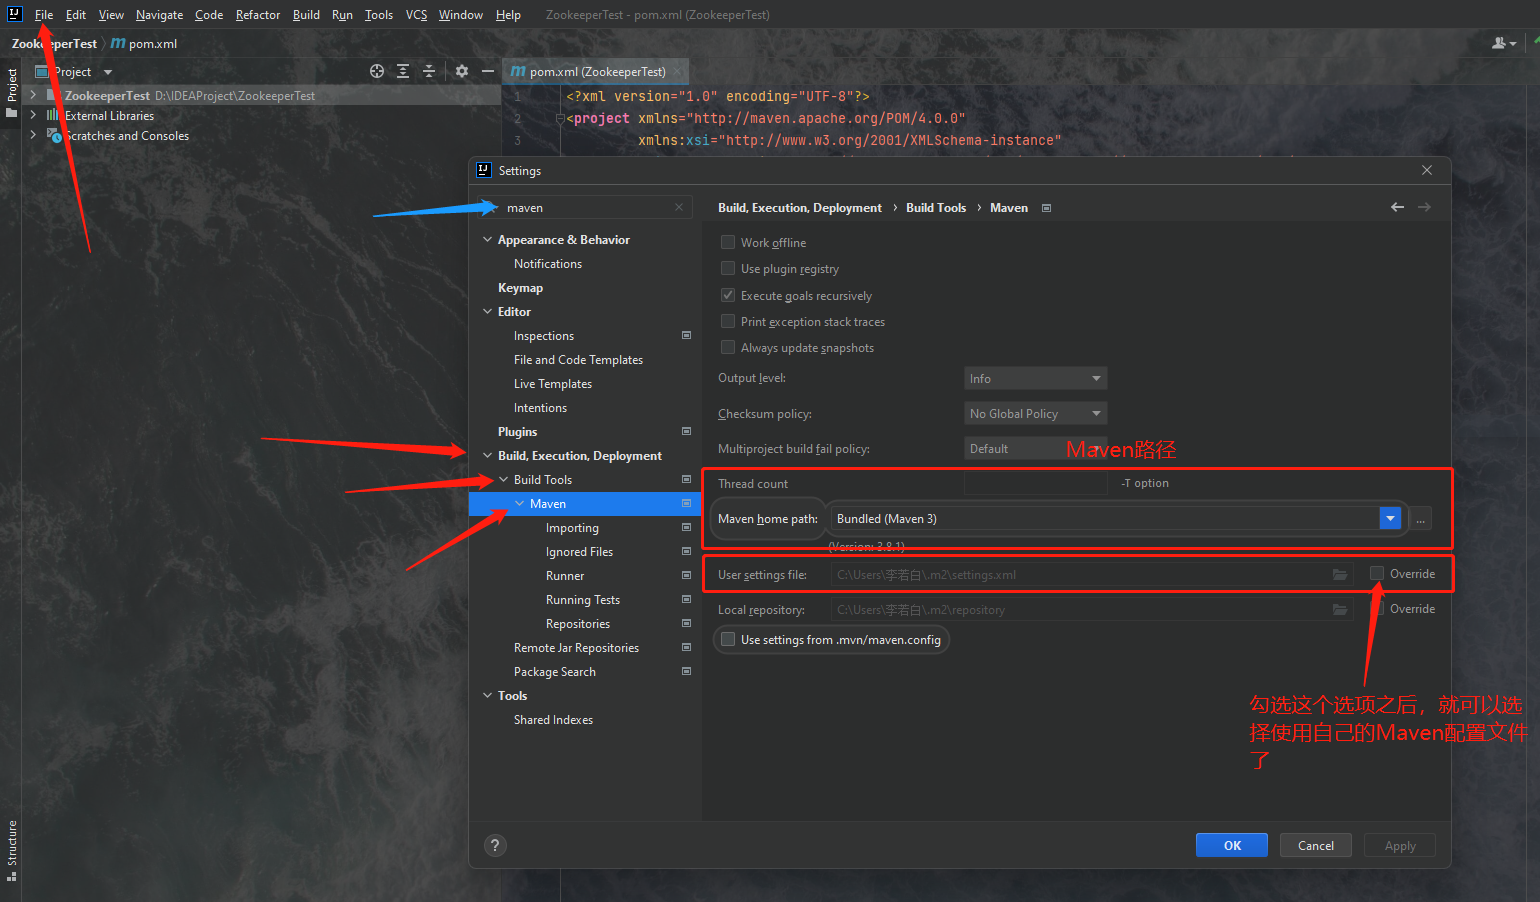Collapse the Editor settings section

click(x=488, y=312)
